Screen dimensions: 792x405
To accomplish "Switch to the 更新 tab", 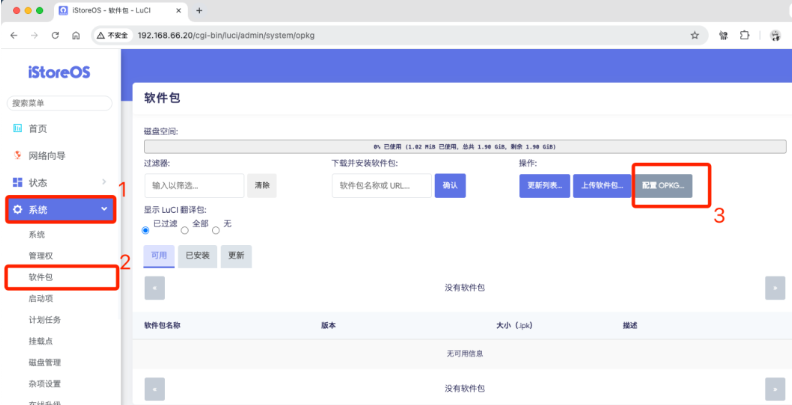I will click(236, 255).
